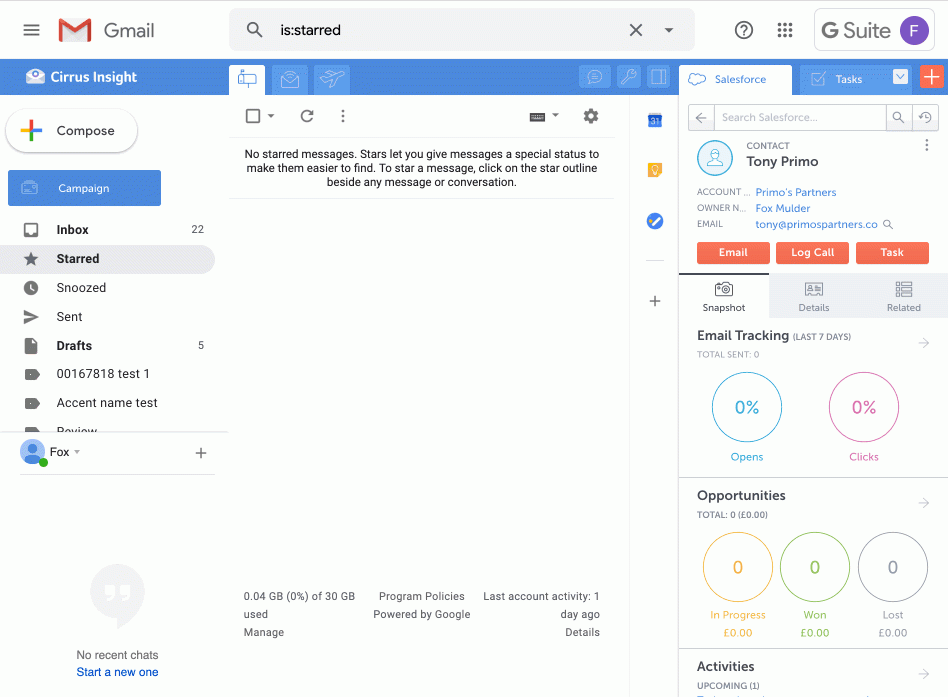The width and height of the screenshot is (948, 697).
Task: Click the Cirrus Insight chat bubble icon
Action: coord(595,77)
